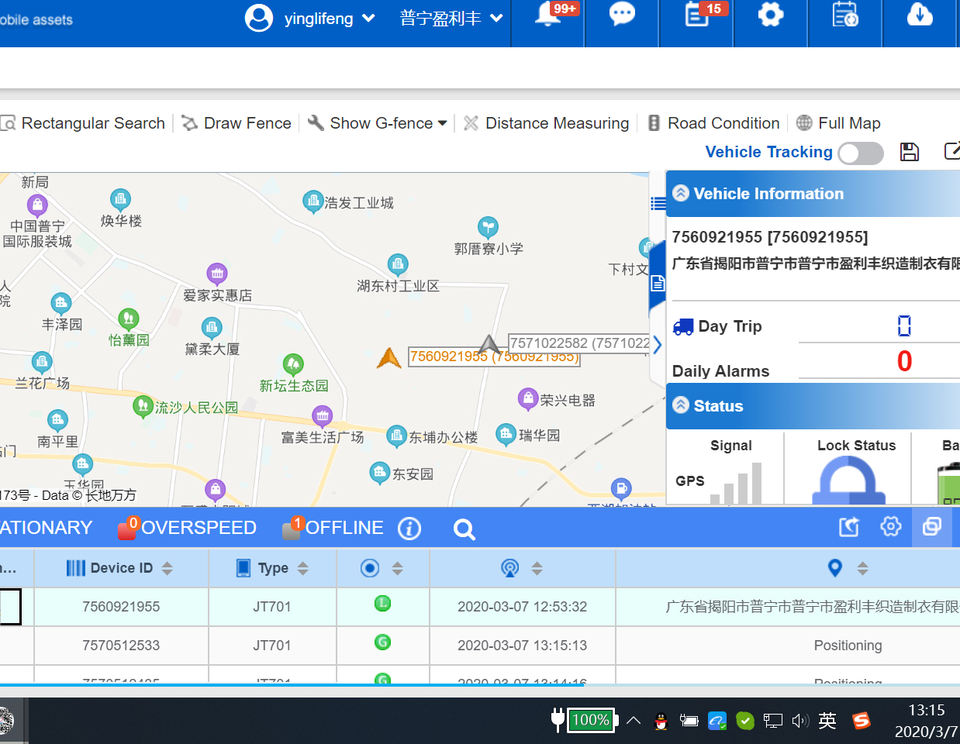Screen dimensions: 960x744
Task: Collapse the Vehicle Information panel
Action: [681, 194]
